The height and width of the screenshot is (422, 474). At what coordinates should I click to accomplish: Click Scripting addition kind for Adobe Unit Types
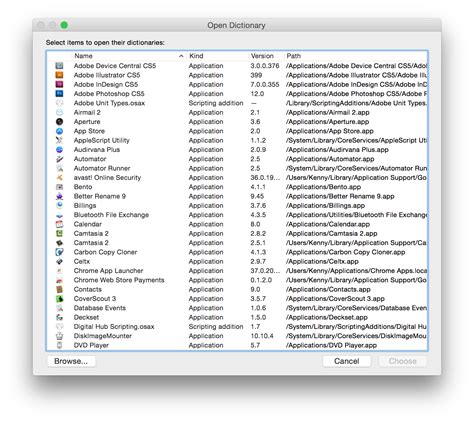pos(216,103)
